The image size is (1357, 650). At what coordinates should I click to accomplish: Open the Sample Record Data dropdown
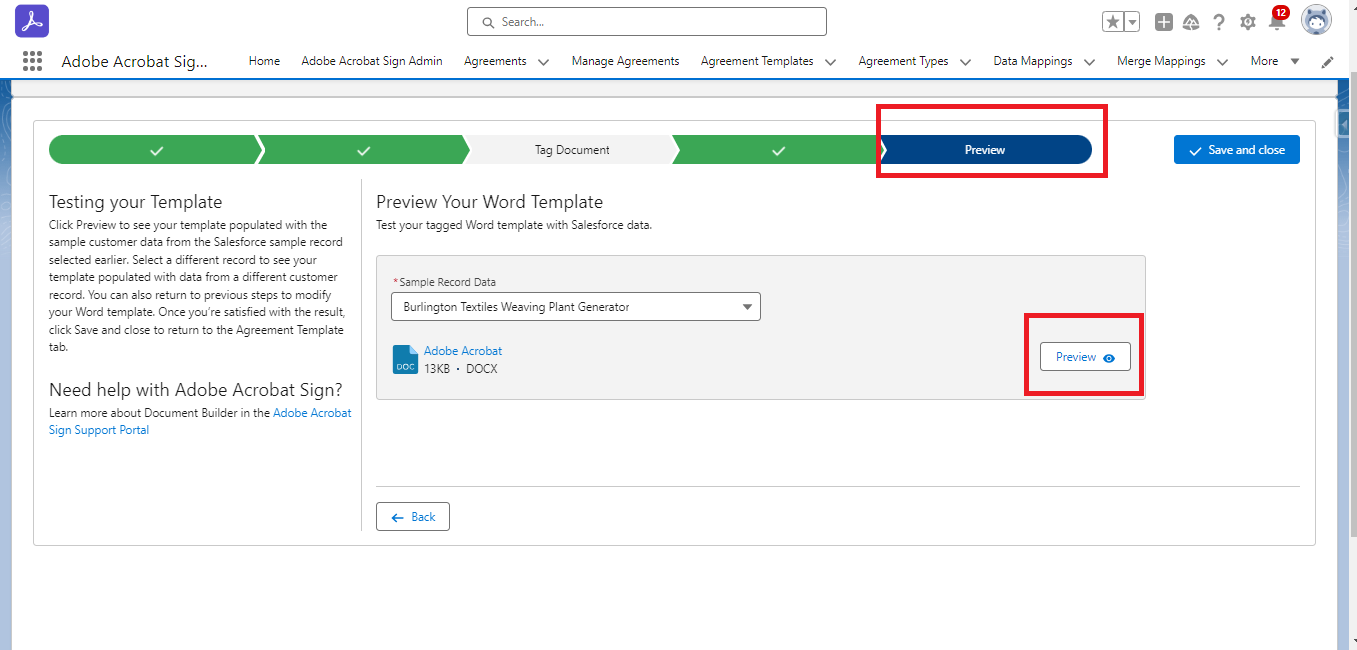(576, 307)
